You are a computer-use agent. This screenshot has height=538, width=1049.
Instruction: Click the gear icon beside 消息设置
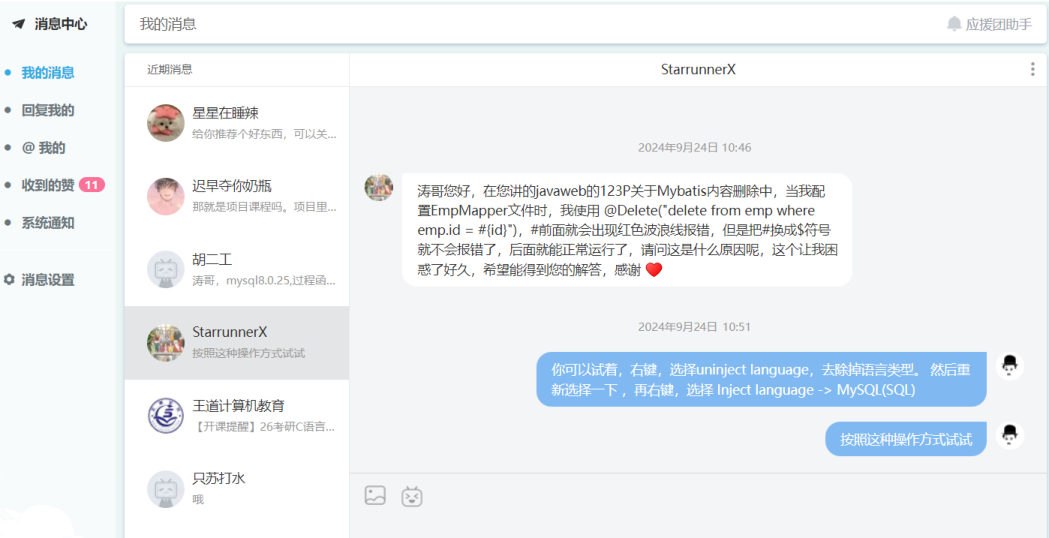coord(9,280)
